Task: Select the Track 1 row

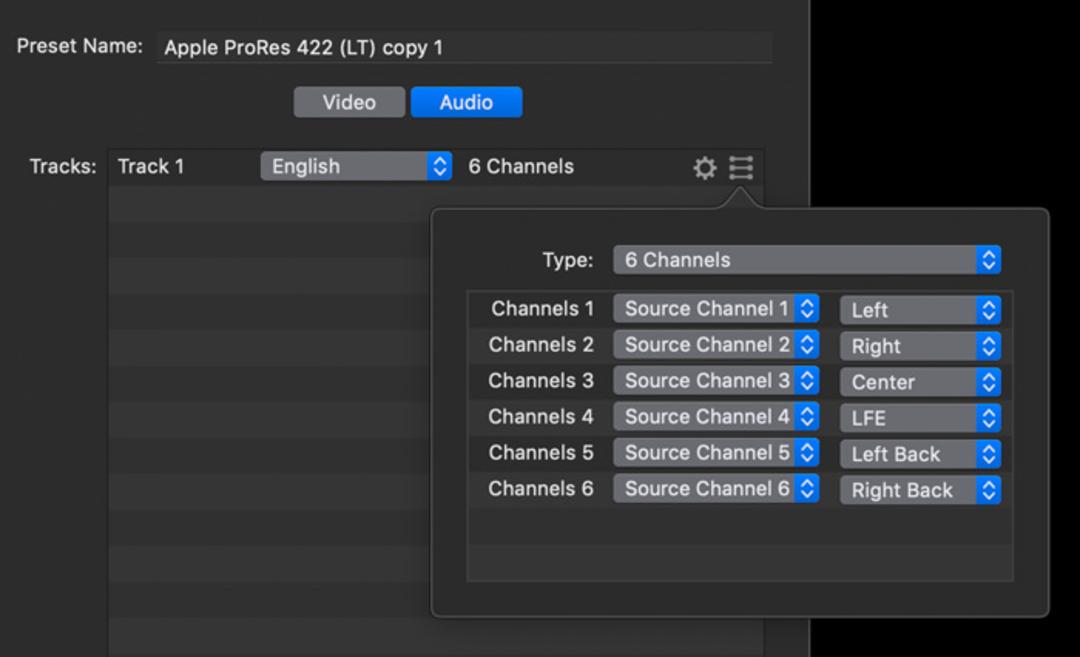Action: pos(435,167)
